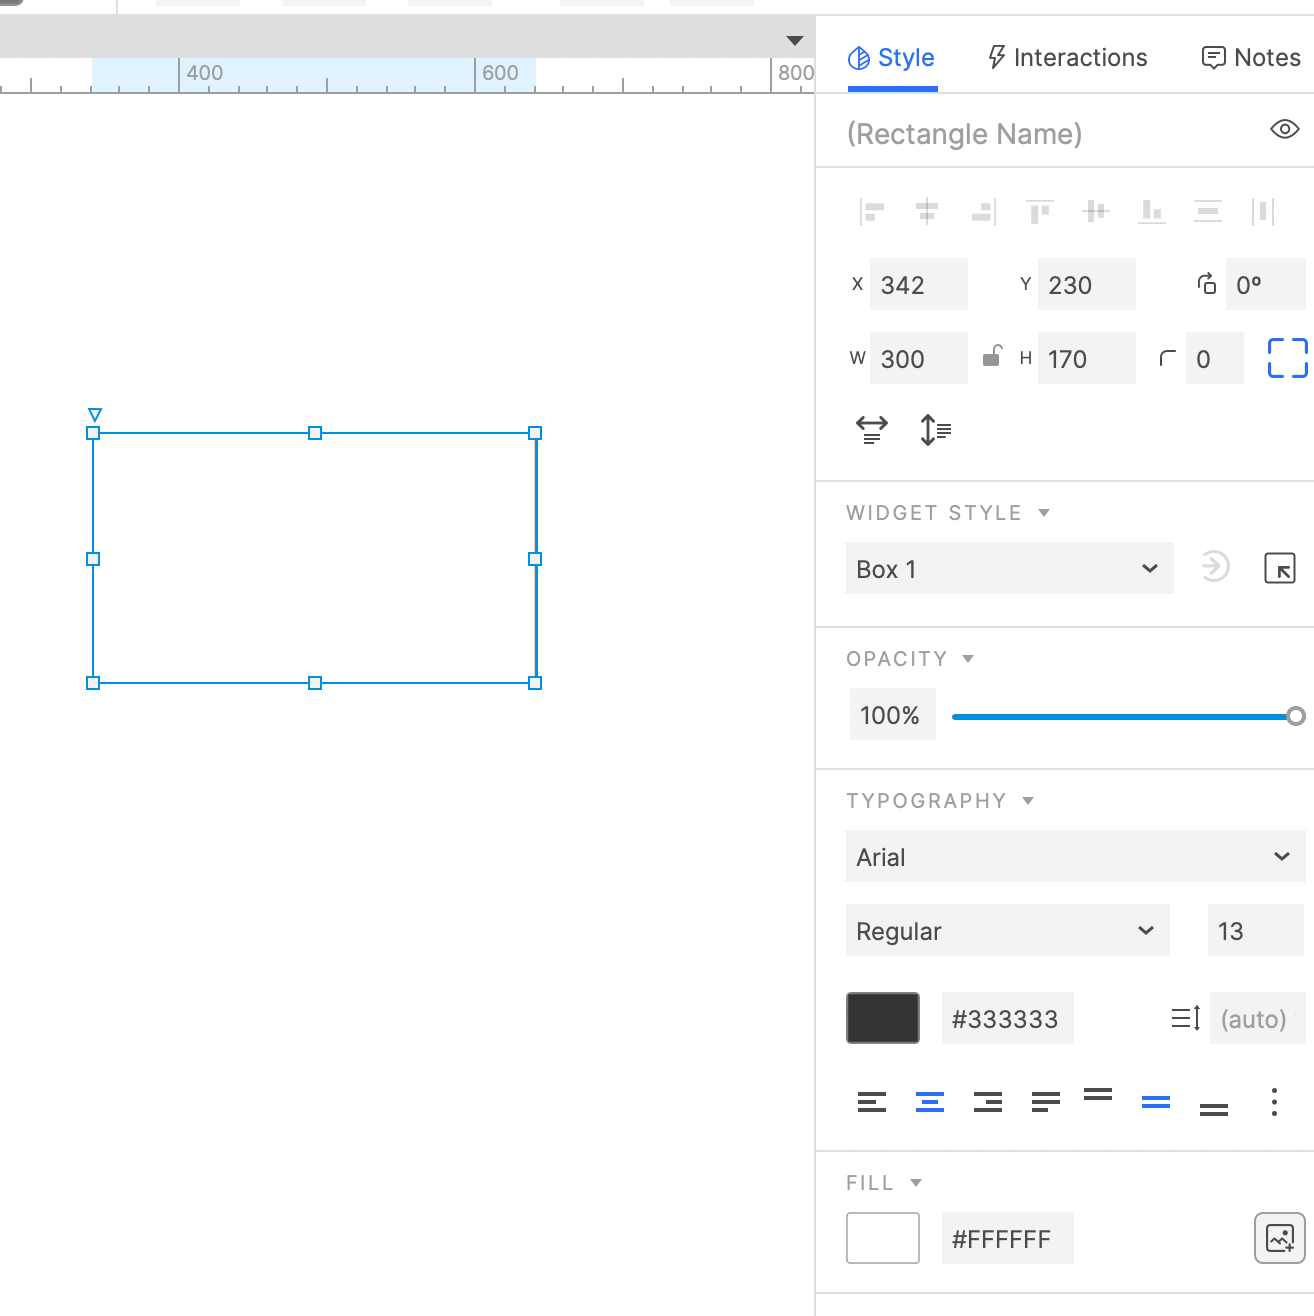Open more typography options menu

pyautogui.click(x=1273, y=1101)
